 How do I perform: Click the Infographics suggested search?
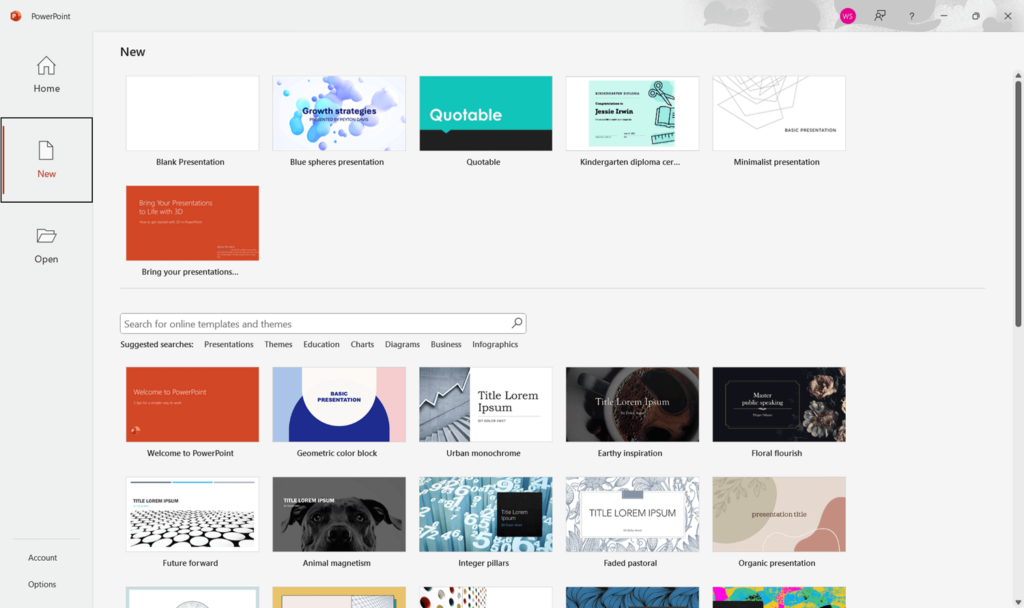[494, 344]
